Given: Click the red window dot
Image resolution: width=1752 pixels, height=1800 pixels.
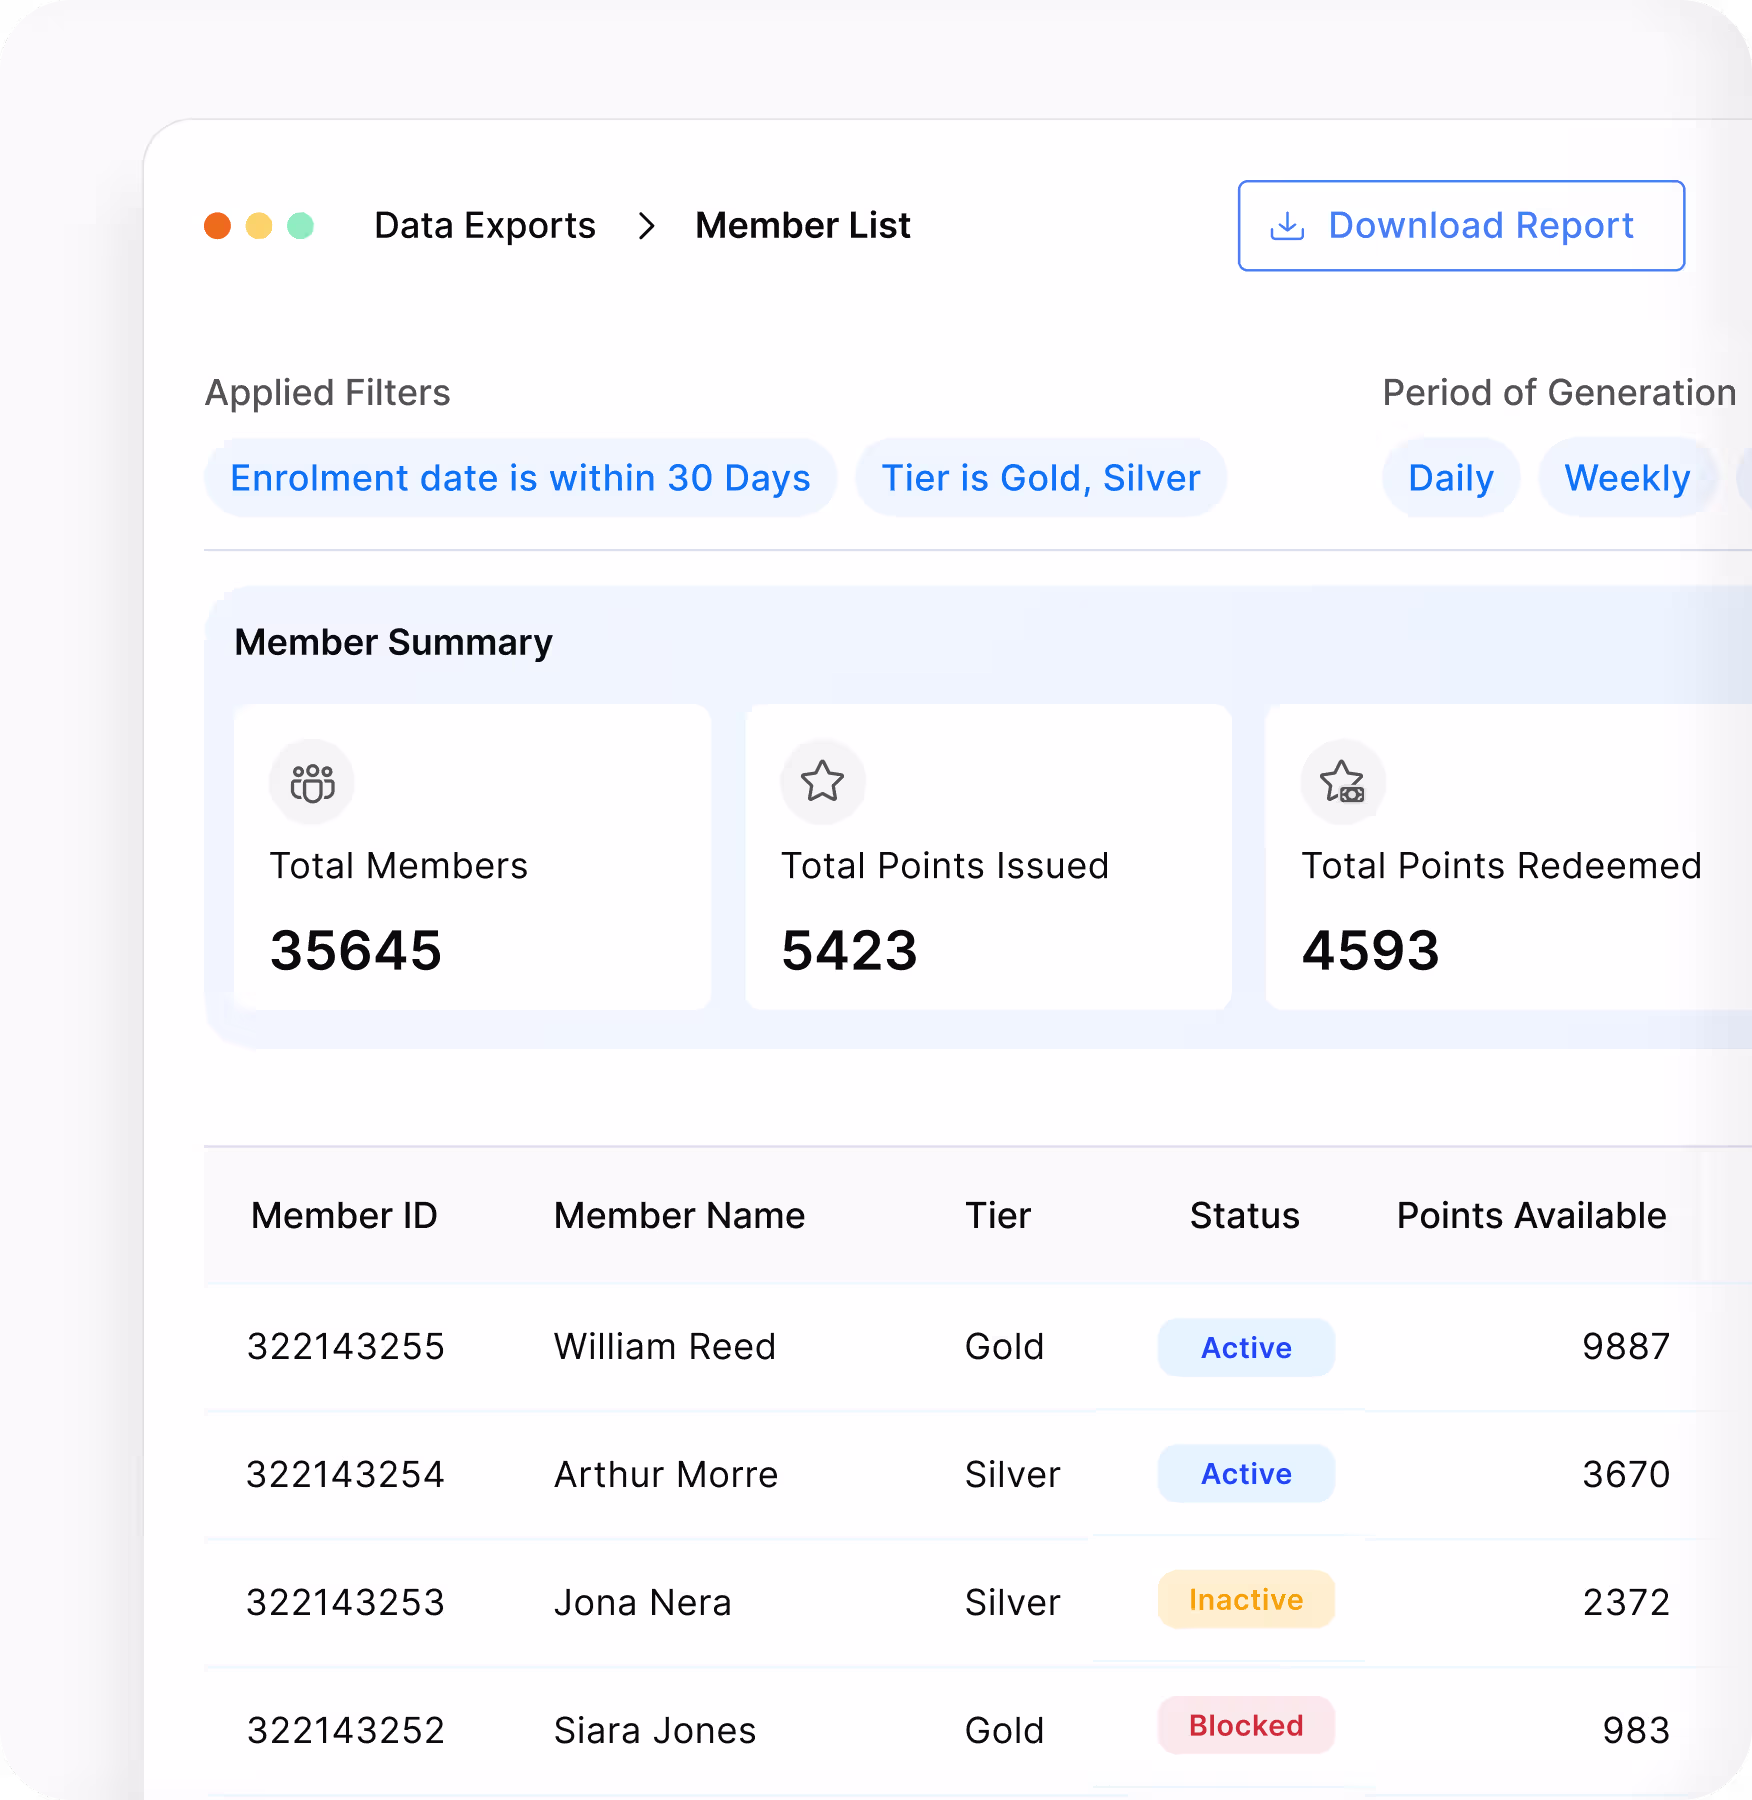Looking at the screenshot, I should (217, 226).
